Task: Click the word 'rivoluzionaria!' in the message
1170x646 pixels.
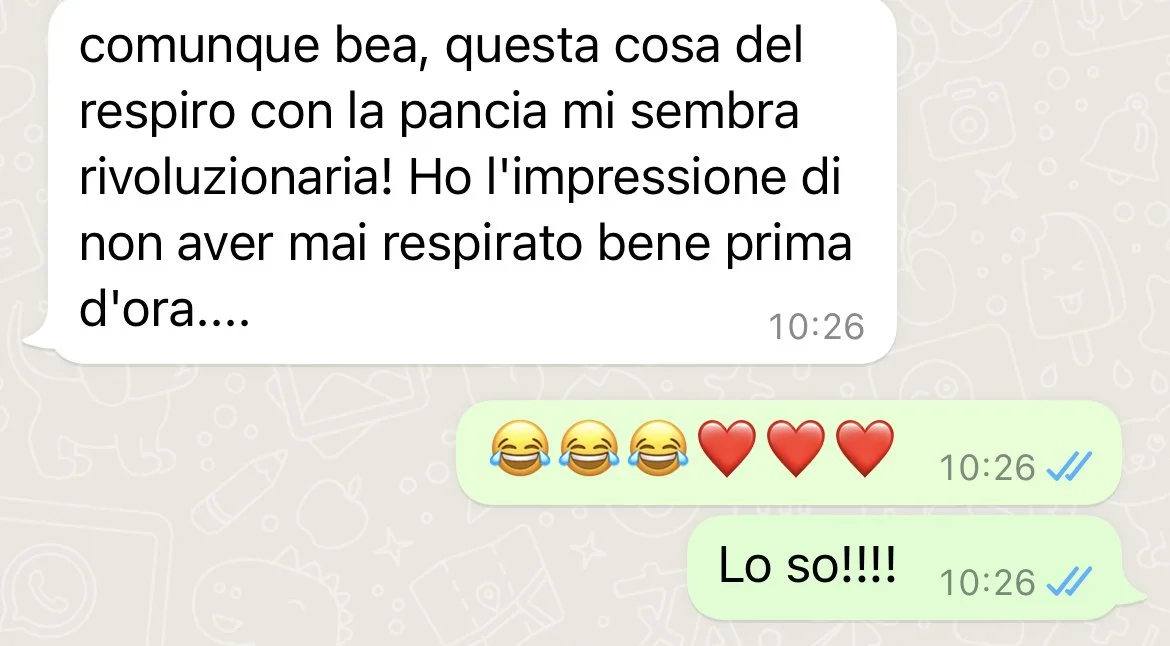Action: point(235,178)
